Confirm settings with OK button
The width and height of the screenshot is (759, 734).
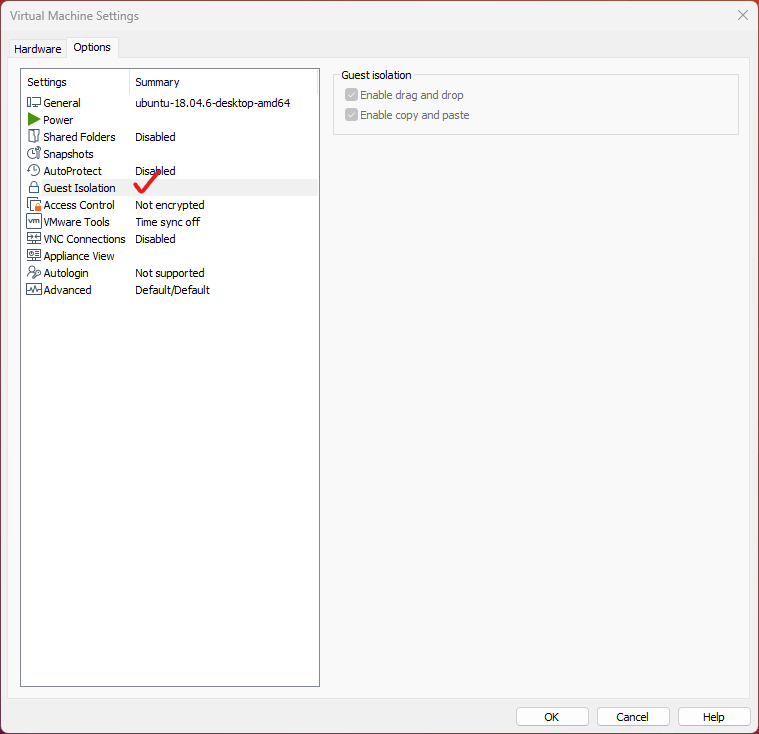(x=552, y=717)
